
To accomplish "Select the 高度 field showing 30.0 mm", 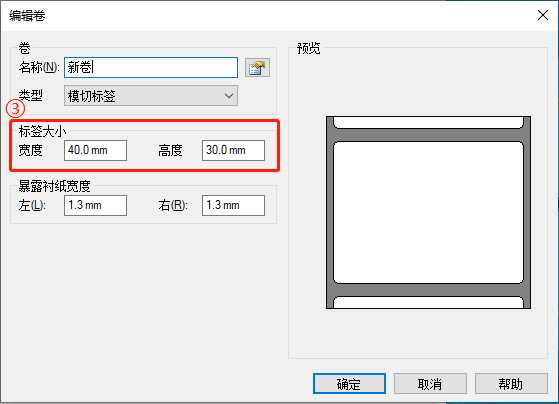I will tap(233, 150).
